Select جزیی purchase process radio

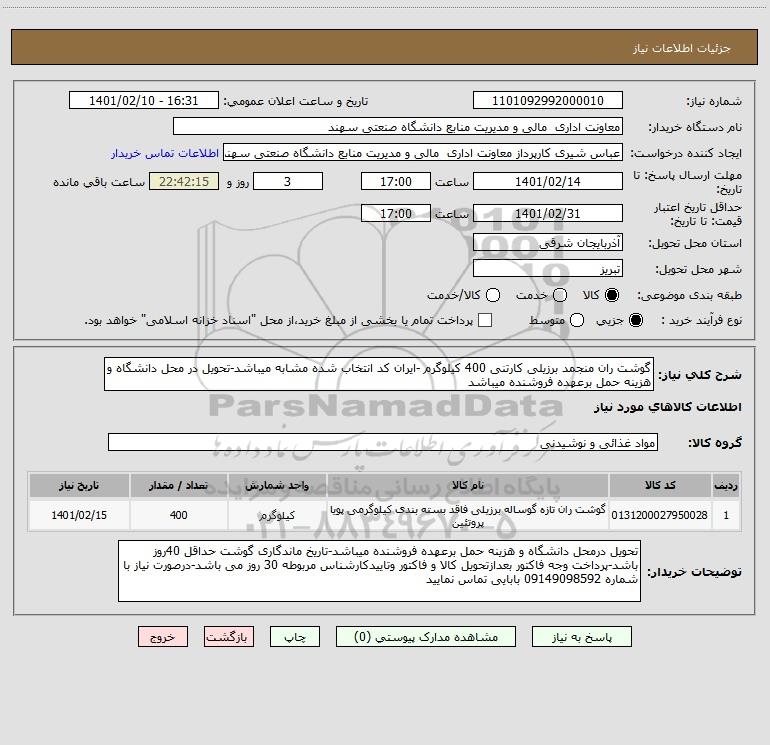(x=635, y=320)
